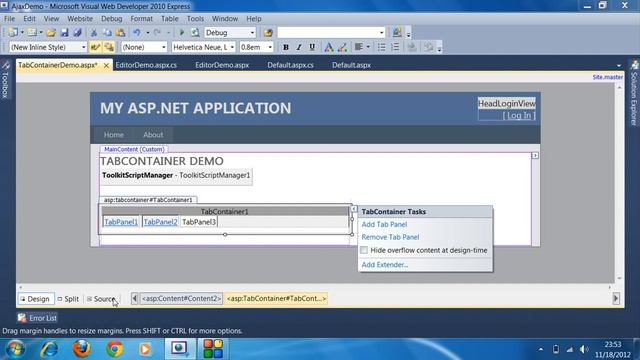Select the TabPanel3 tab header
This screenshot has height=360, width=640.
pyautogui.click(x=199, y=222)
